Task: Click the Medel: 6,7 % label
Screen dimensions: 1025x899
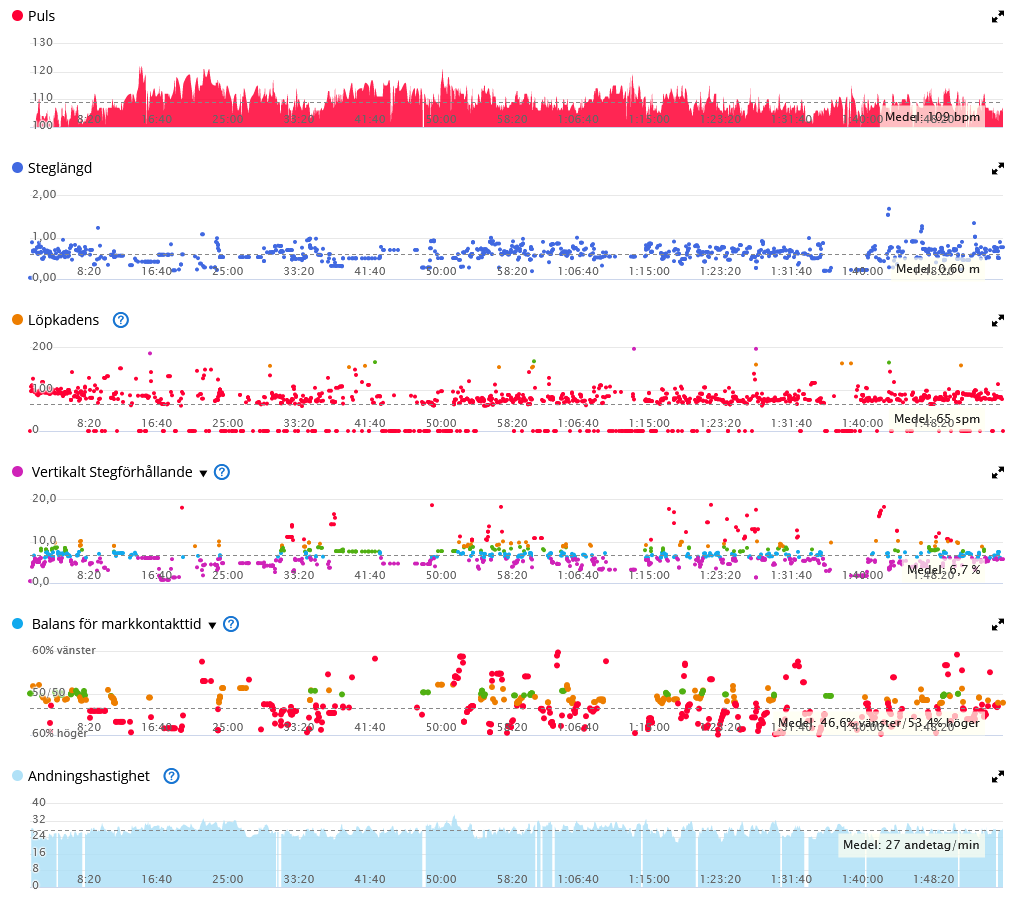Action: coord(943,570)
